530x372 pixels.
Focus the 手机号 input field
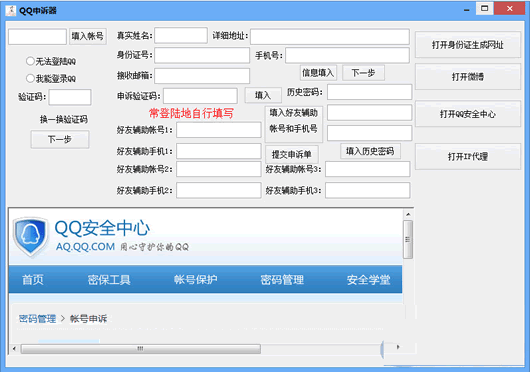347,55
